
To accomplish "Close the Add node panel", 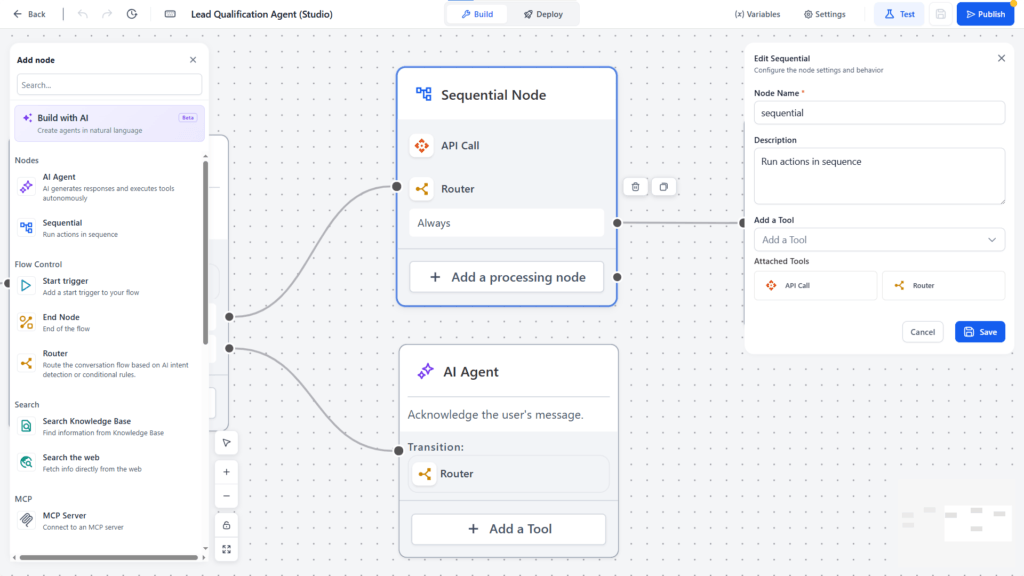I will tap(193, 59).
